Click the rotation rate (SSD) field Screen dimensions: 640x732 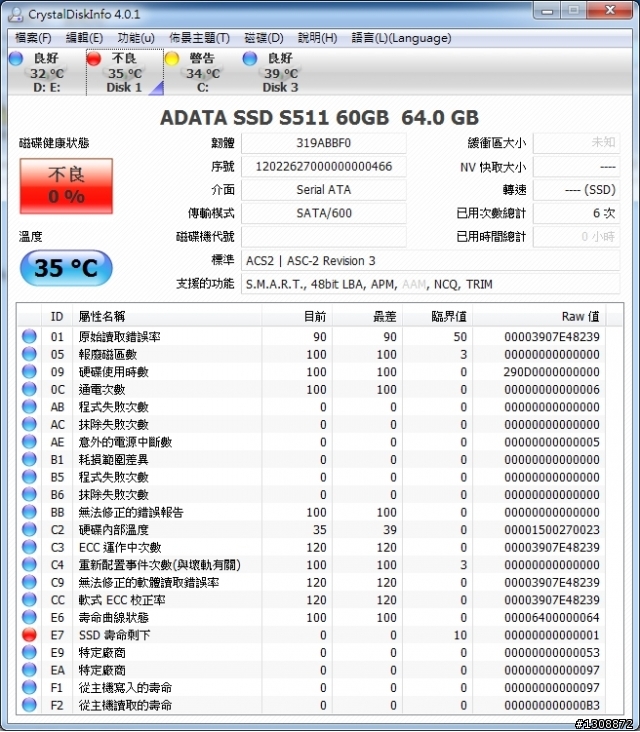coord(577,190)
